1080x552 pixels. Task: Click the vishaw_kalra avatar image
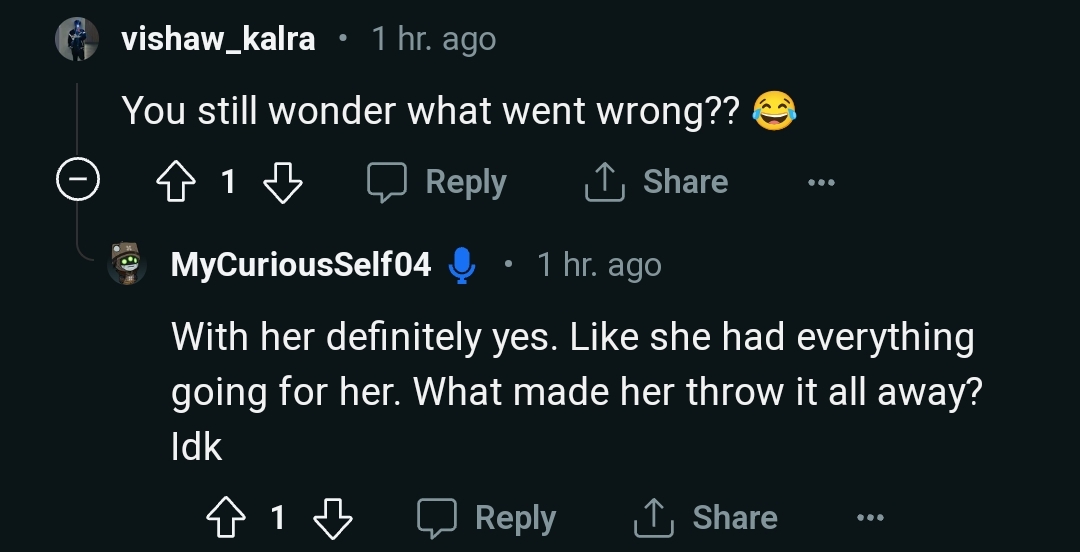pos(77,40)
